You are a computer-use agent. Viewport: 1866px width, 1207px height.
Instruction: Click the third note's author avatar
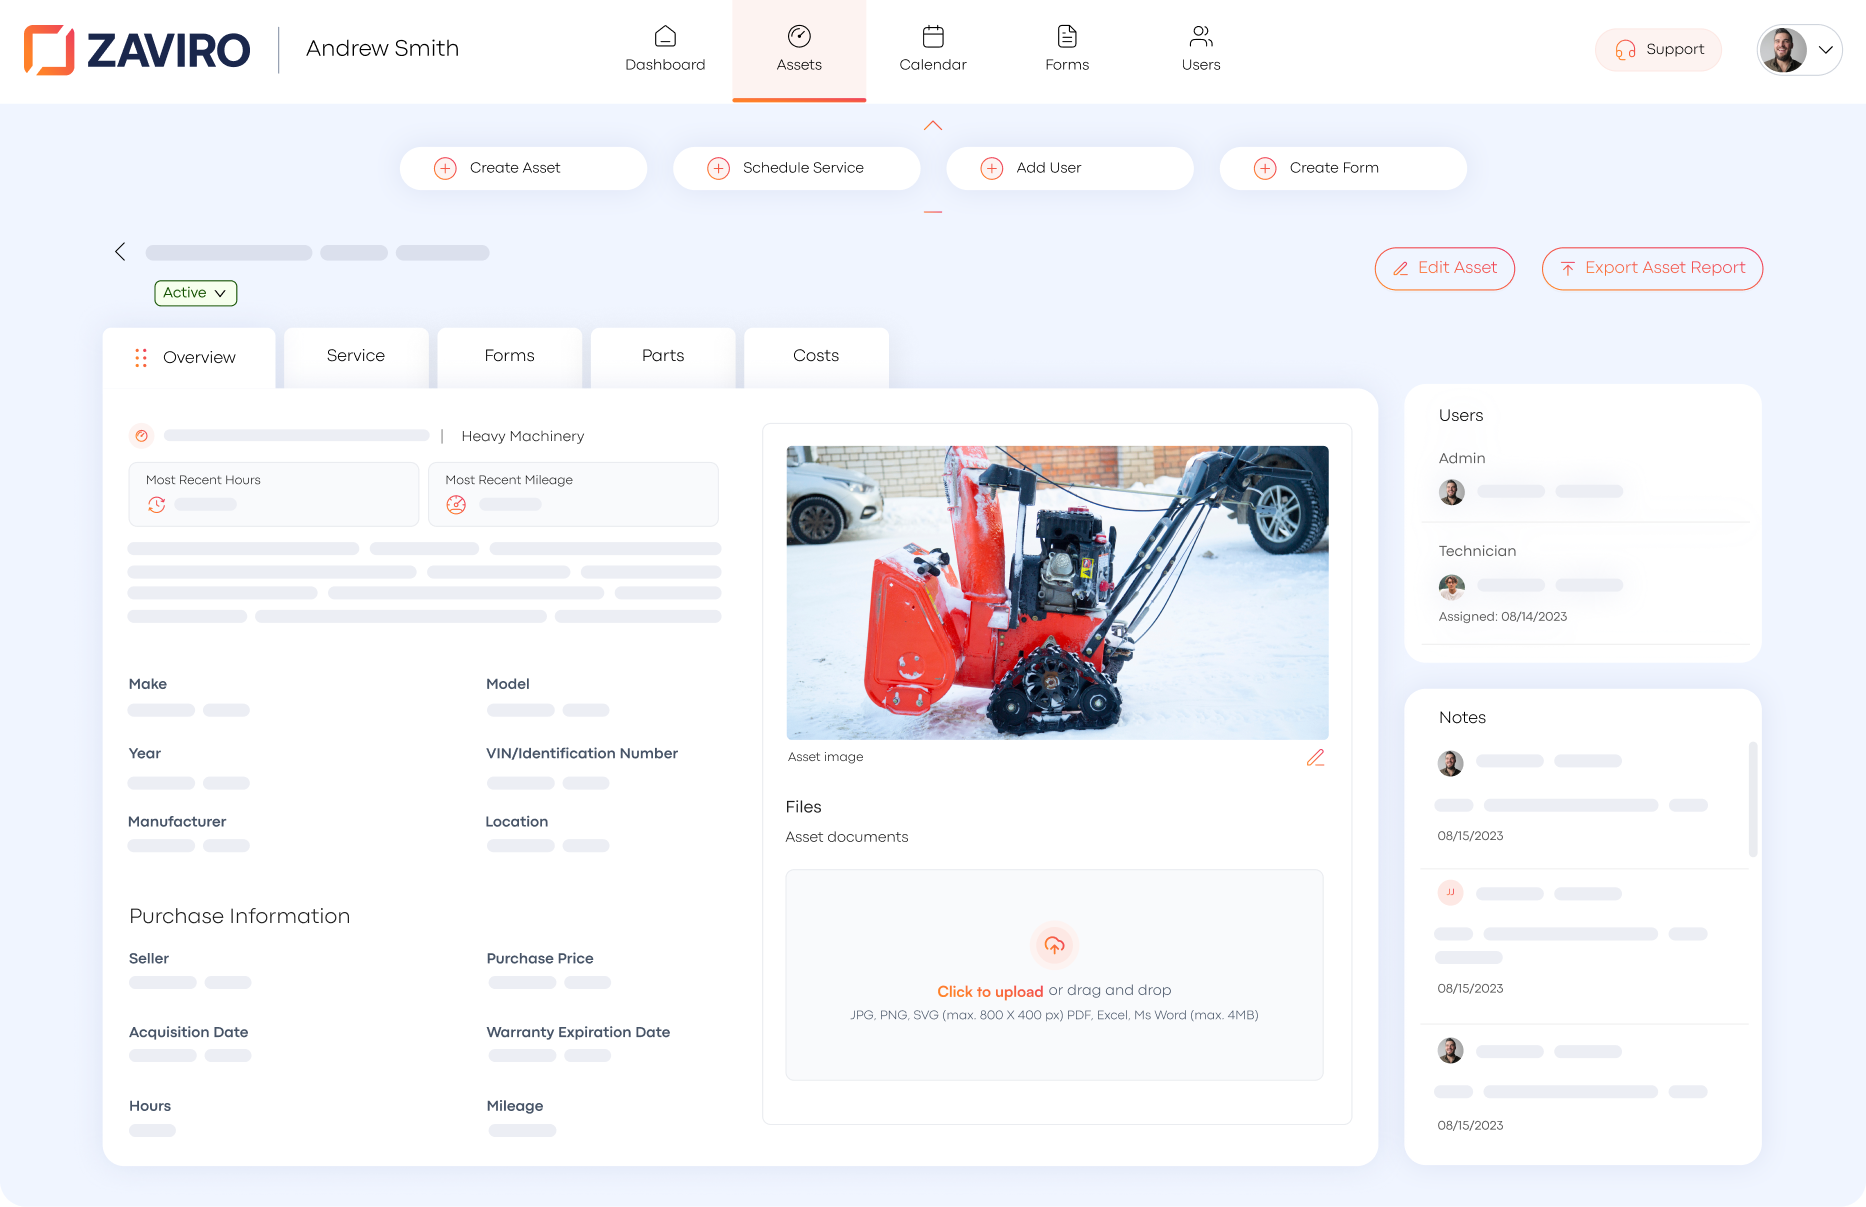coord(1450,1050)
